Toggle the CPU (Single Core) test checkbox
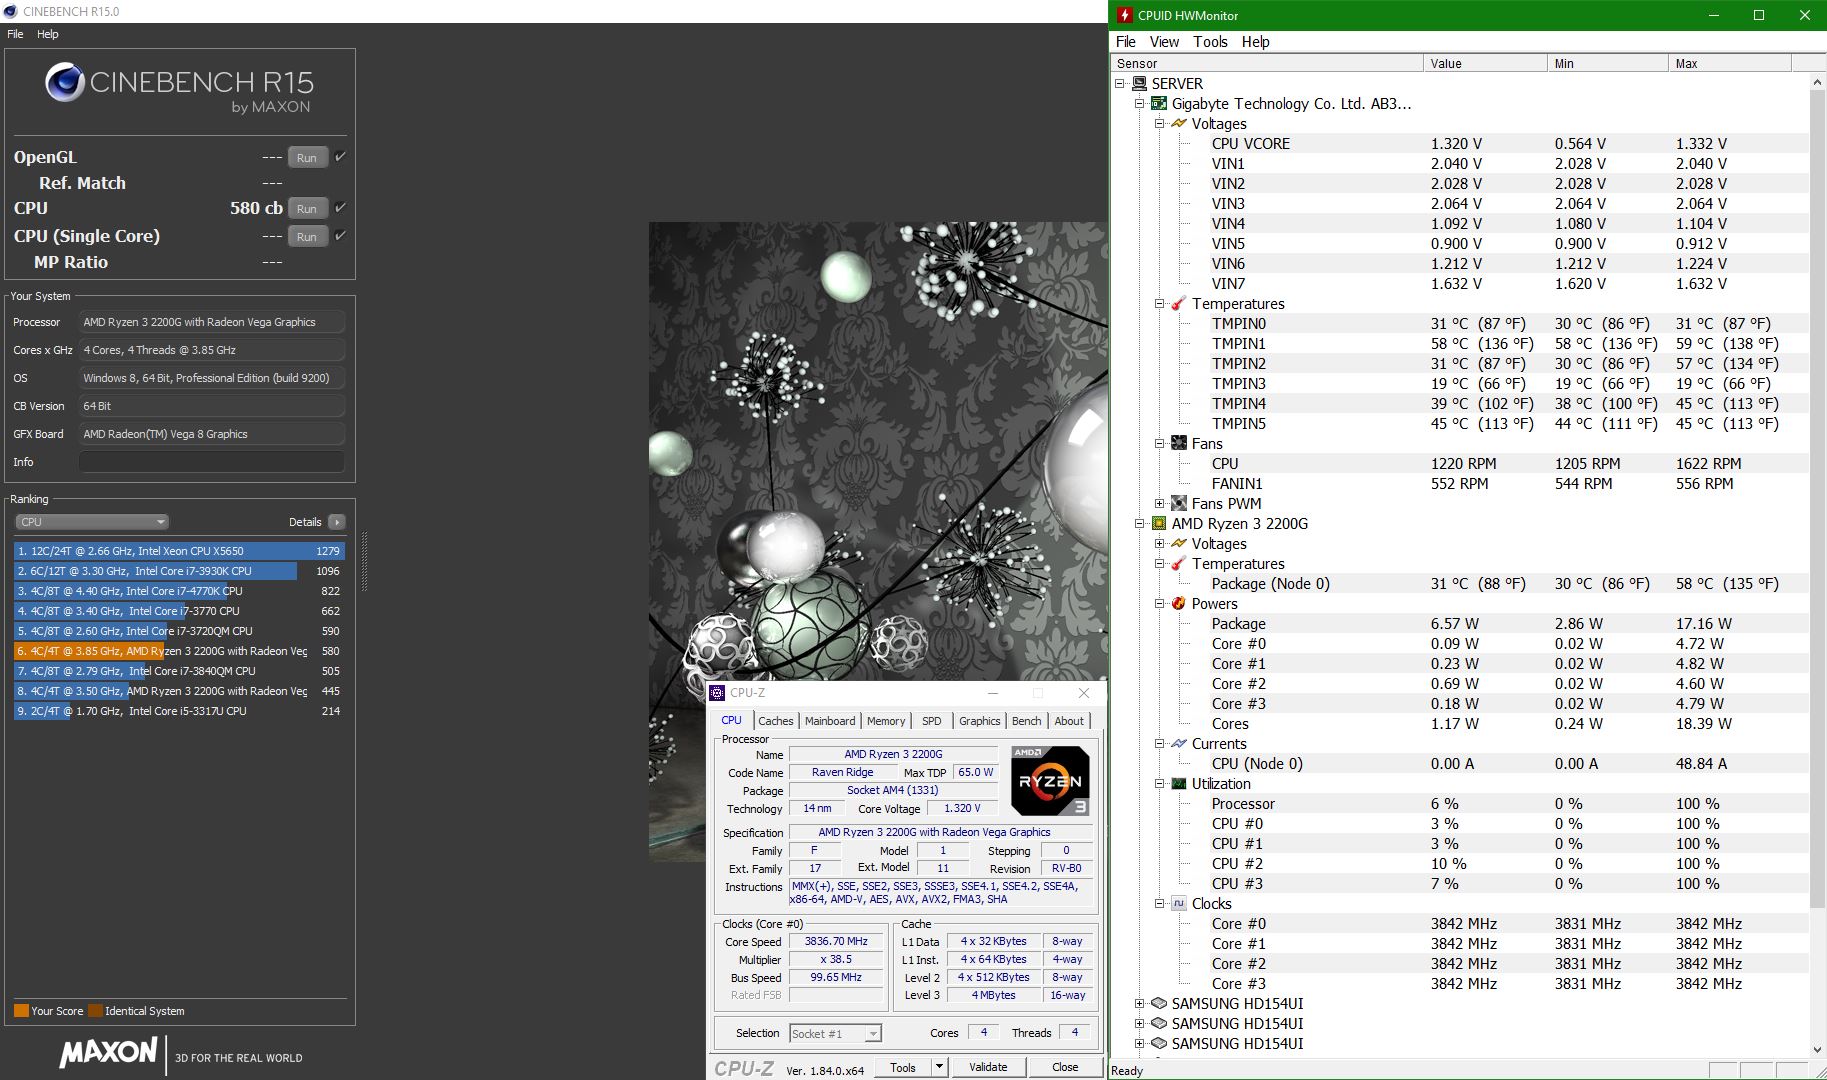Image resolution: width=1827 pixels, height=1080 pixels. tap(340, 236)
